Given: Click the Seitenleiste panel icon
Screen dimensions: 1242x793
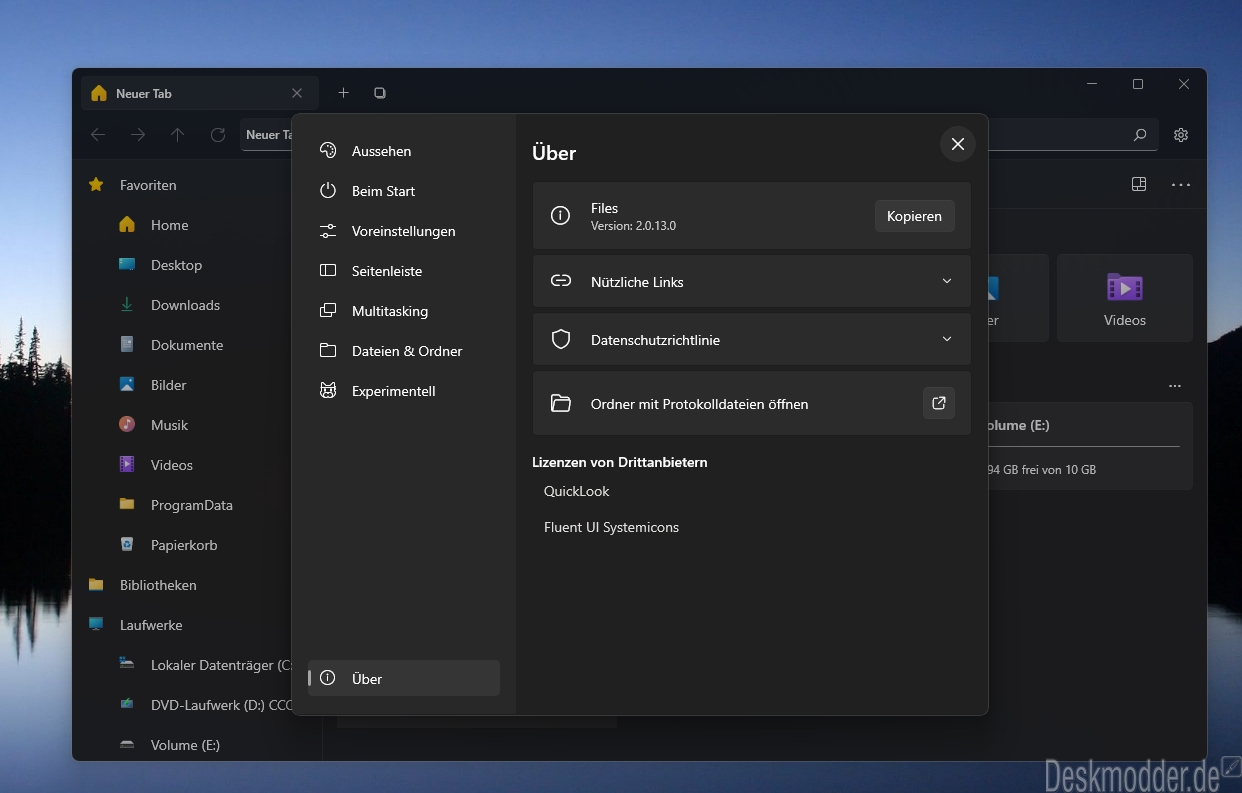Looking at the screenshot, I should click(x=328, y=270).
